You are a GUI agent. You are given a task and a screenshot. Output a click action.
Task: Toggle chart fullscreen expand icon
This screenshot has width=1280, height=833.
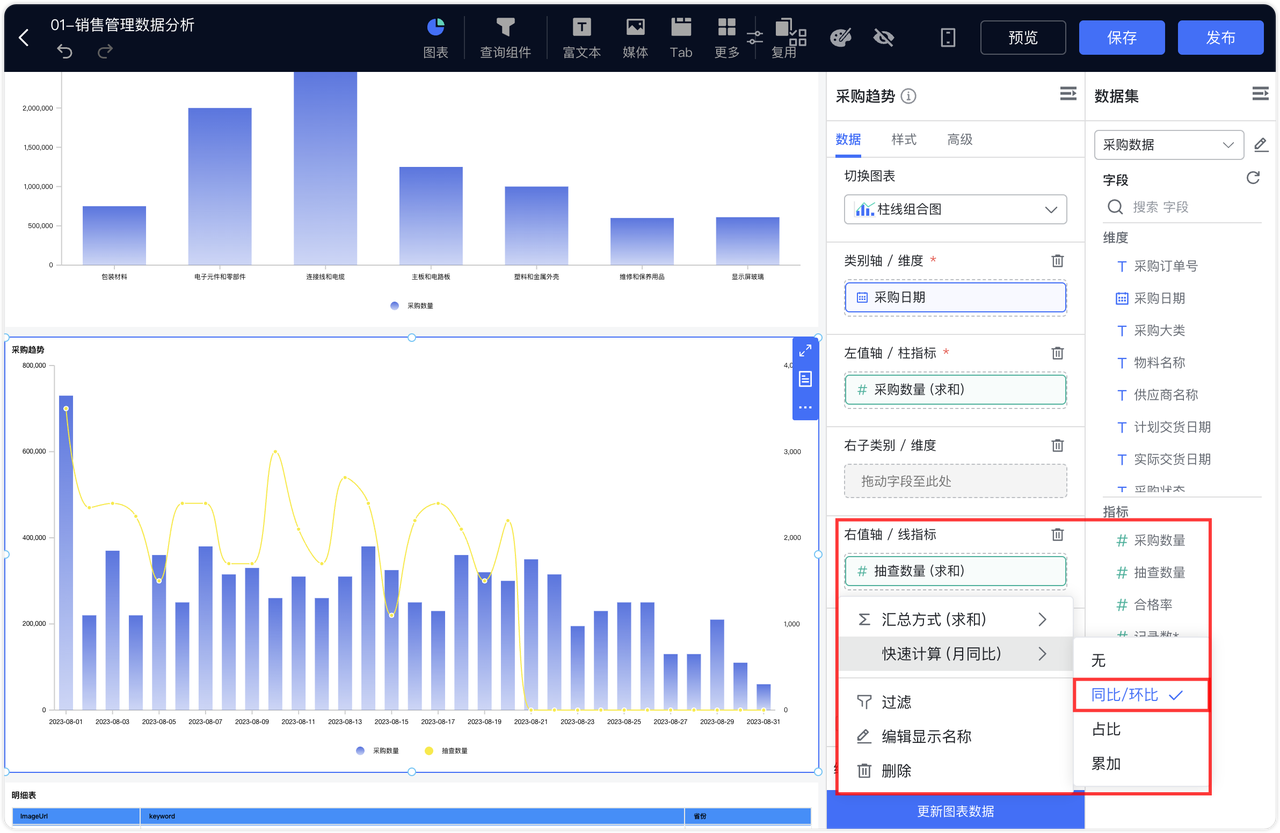[x=804, y=351]
